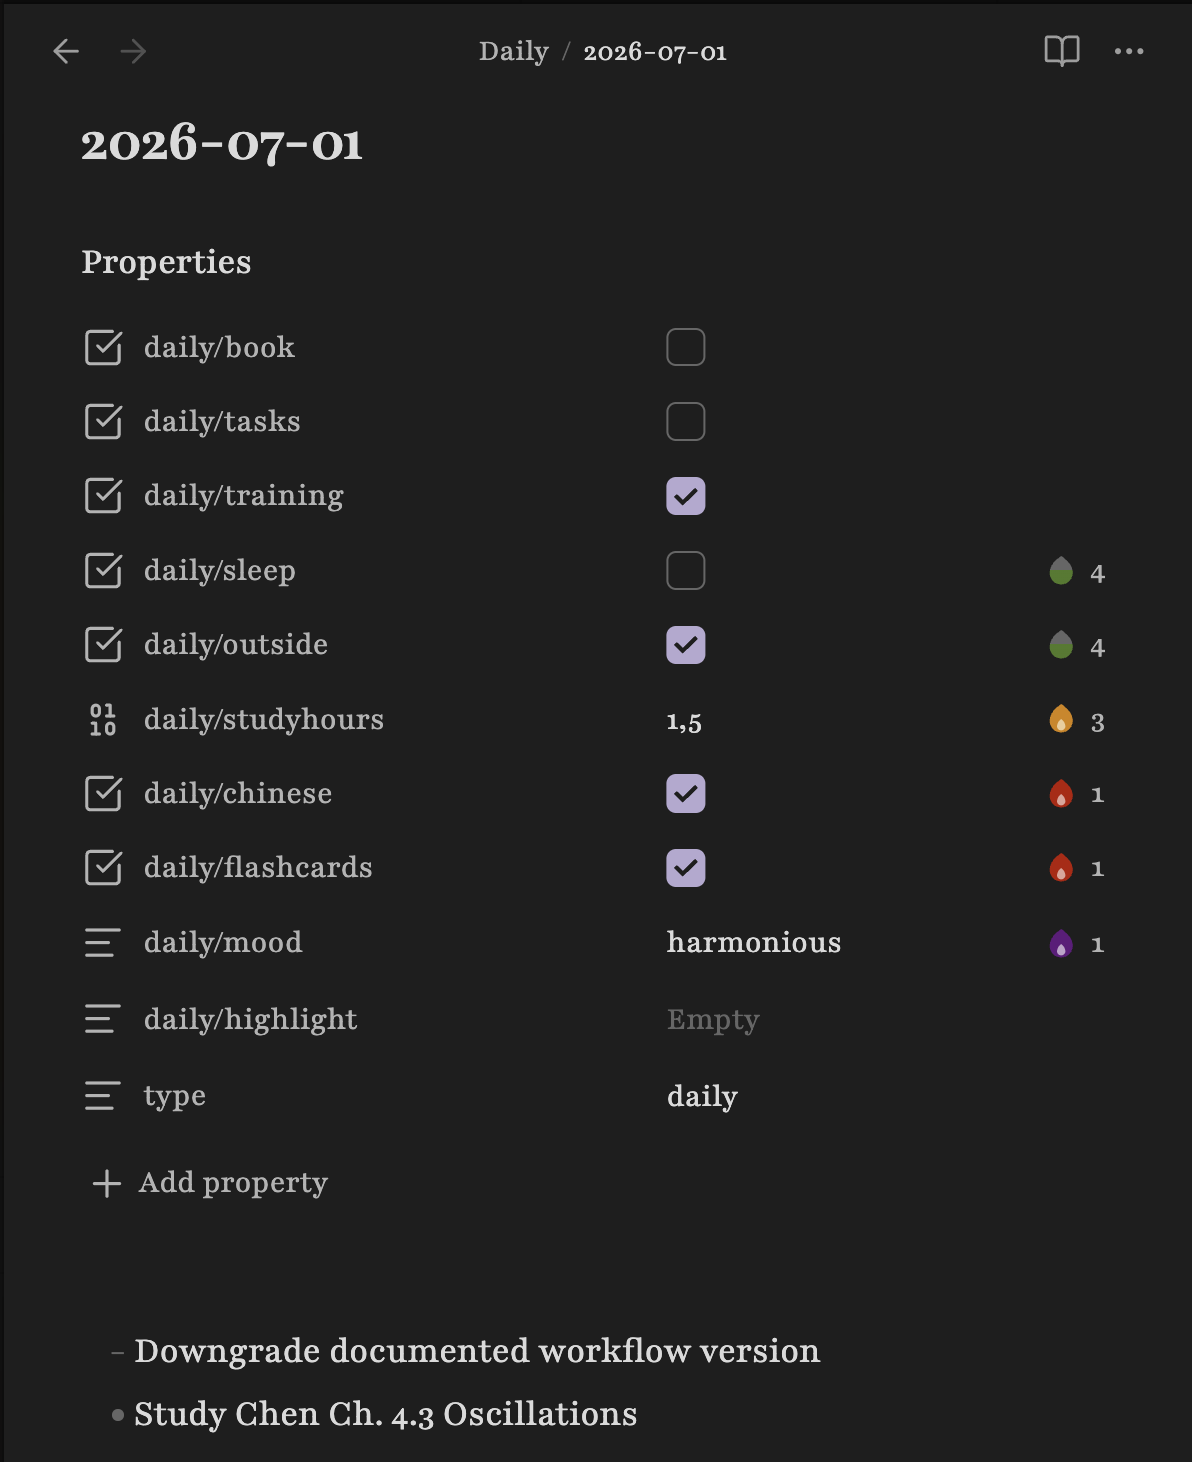Click the green streak drop for daily/sleep
Screen dimensions: 1192x1462
[x=1061, y=571]
